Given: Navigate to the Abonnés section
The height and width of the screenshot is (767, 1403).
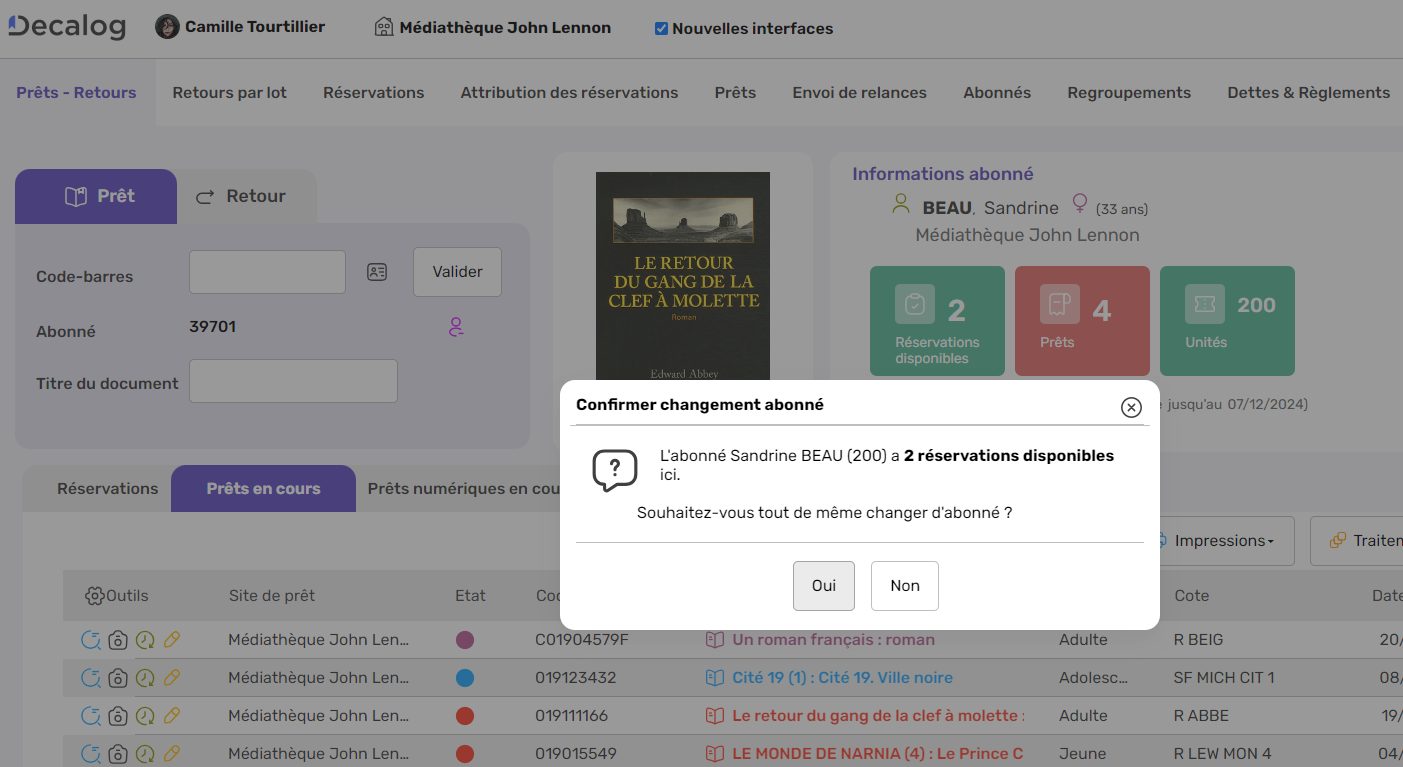Looking at the screenshot, I should (996, 92).
